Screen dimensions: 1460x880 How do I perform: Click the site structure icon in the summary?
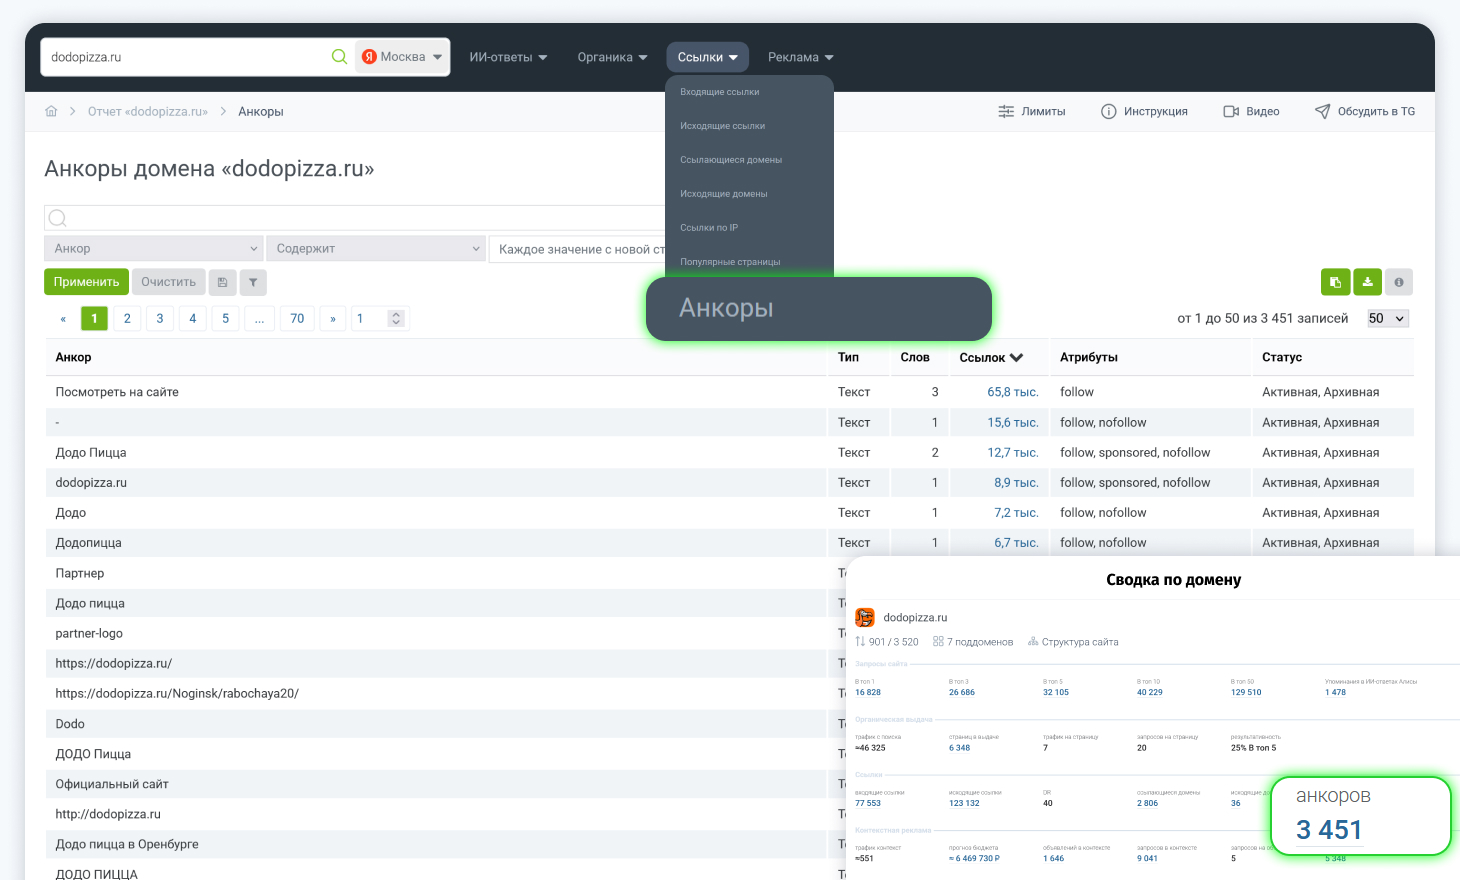(x=1034, y=642)
